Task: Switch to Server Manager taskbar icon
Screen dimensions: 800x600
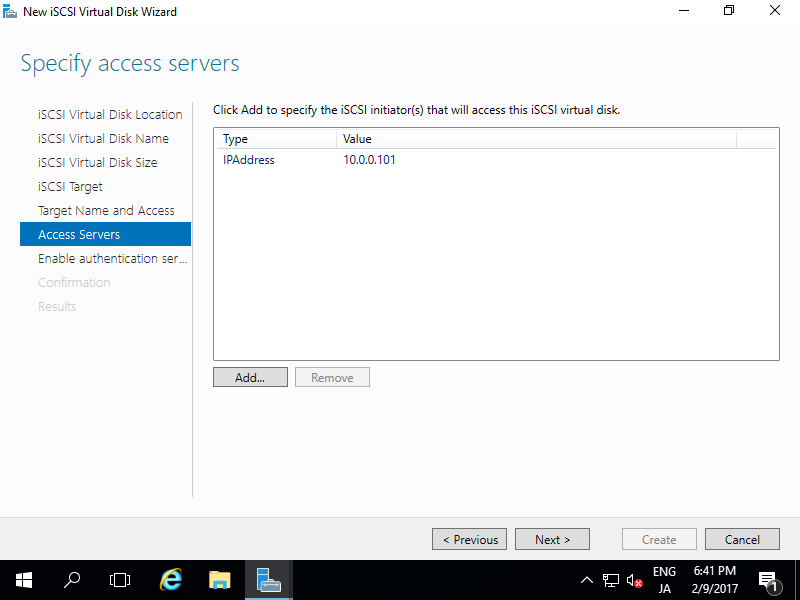Action: pos(269,580)
